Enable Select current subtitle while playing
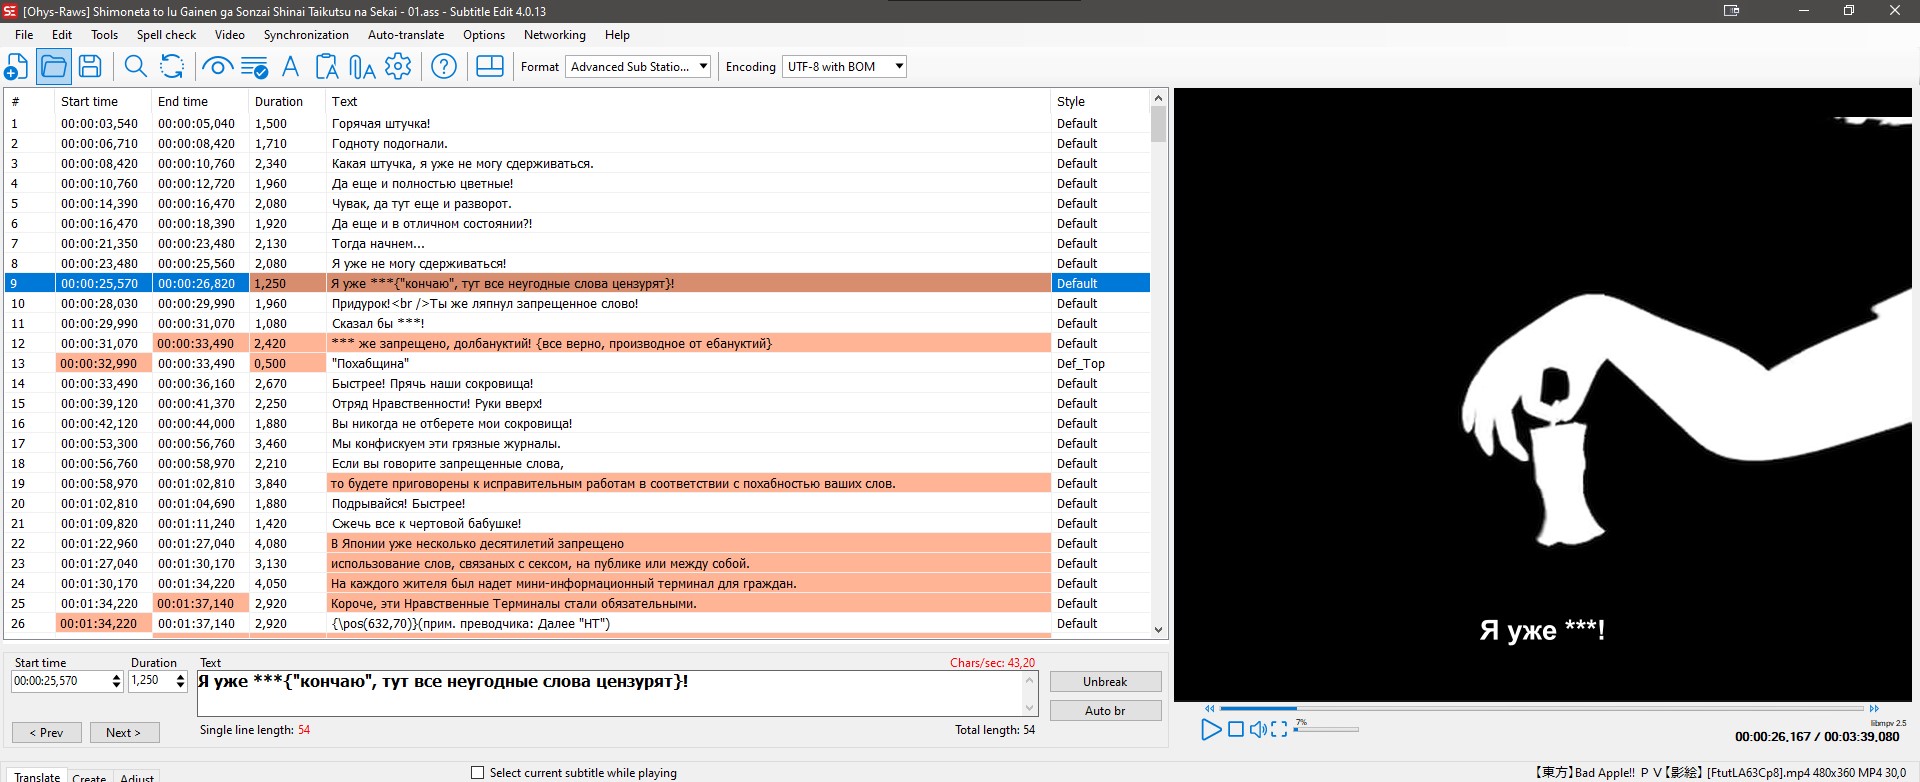The height and width of the screenshot is (782, 1920). [478, 772]
